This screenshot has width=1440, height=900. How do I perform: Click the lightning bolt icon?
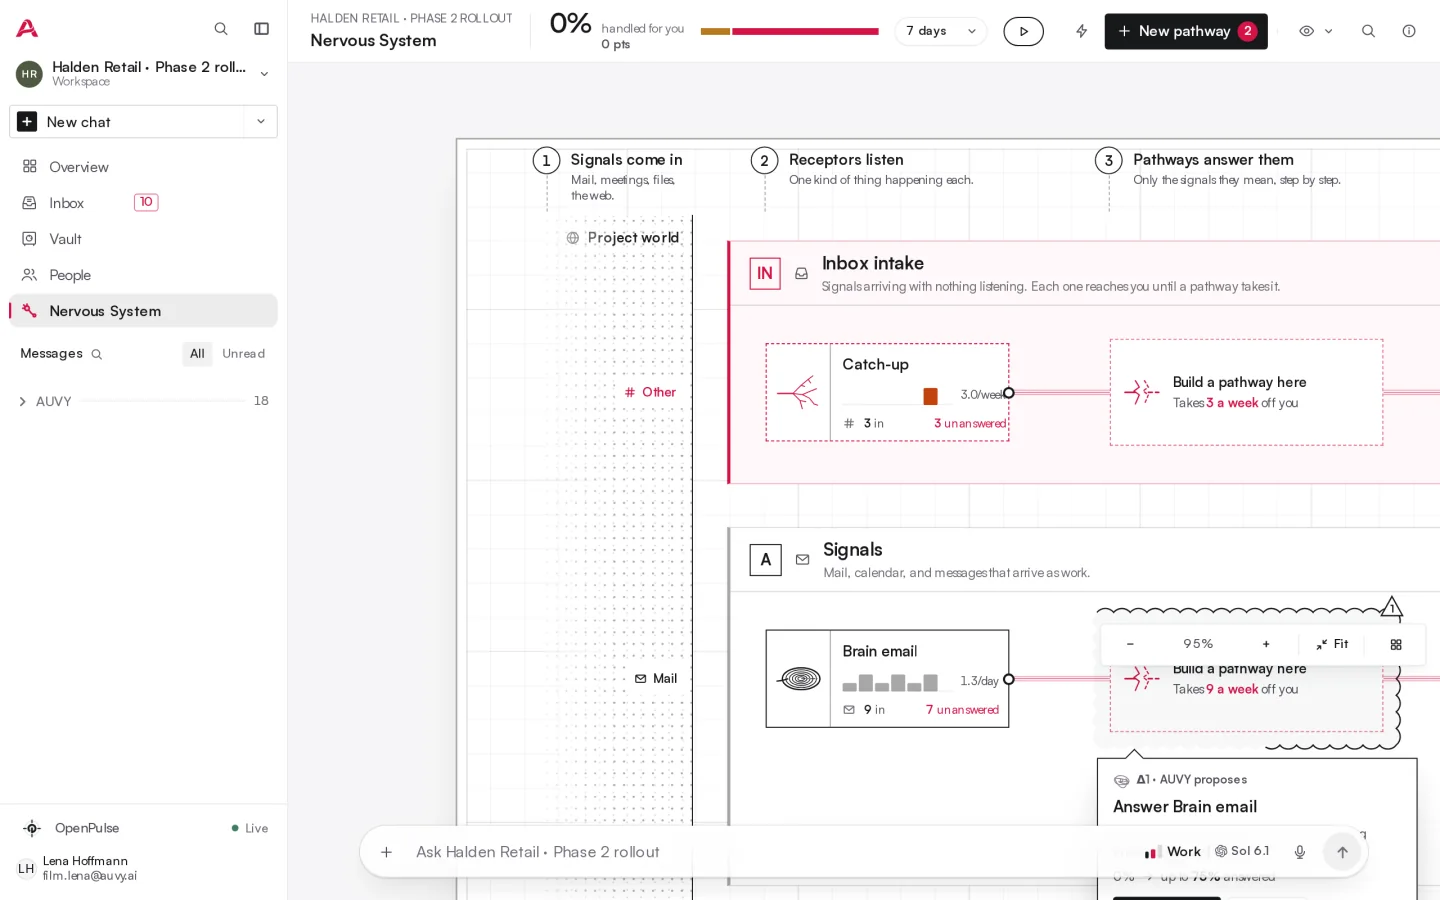click(x=1081, y=31)
